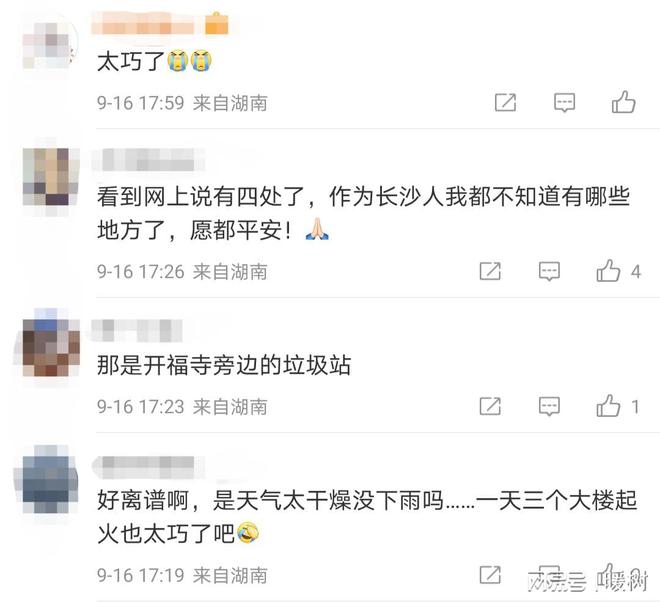Reply to the 太巧了 comment via comment icon
Viewport: 660px width, 602px height.
tap(564, 103)
